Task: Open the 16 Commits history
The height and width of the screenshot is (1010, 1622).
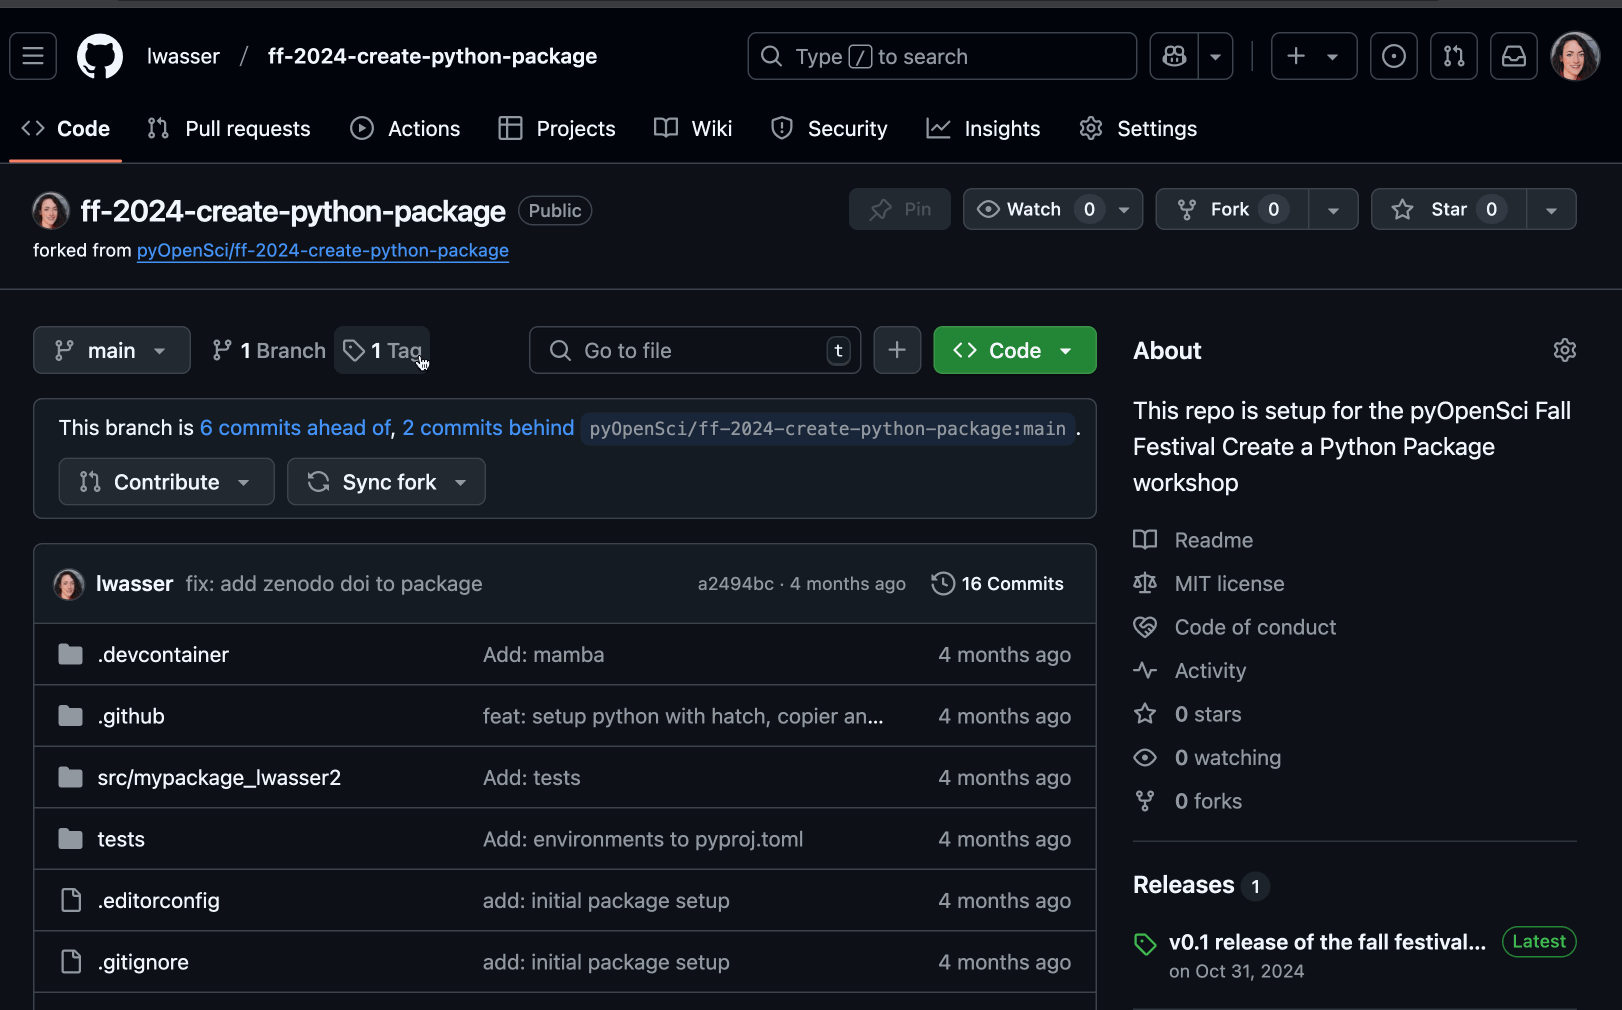Action: point(998,584)
